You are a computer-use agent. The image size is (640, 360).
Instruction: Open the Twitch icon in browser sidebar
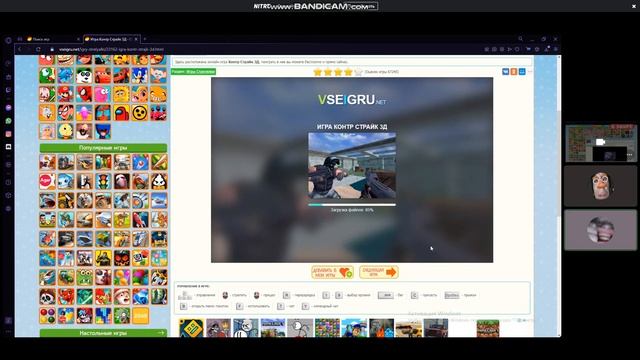(x=9, y=90)
